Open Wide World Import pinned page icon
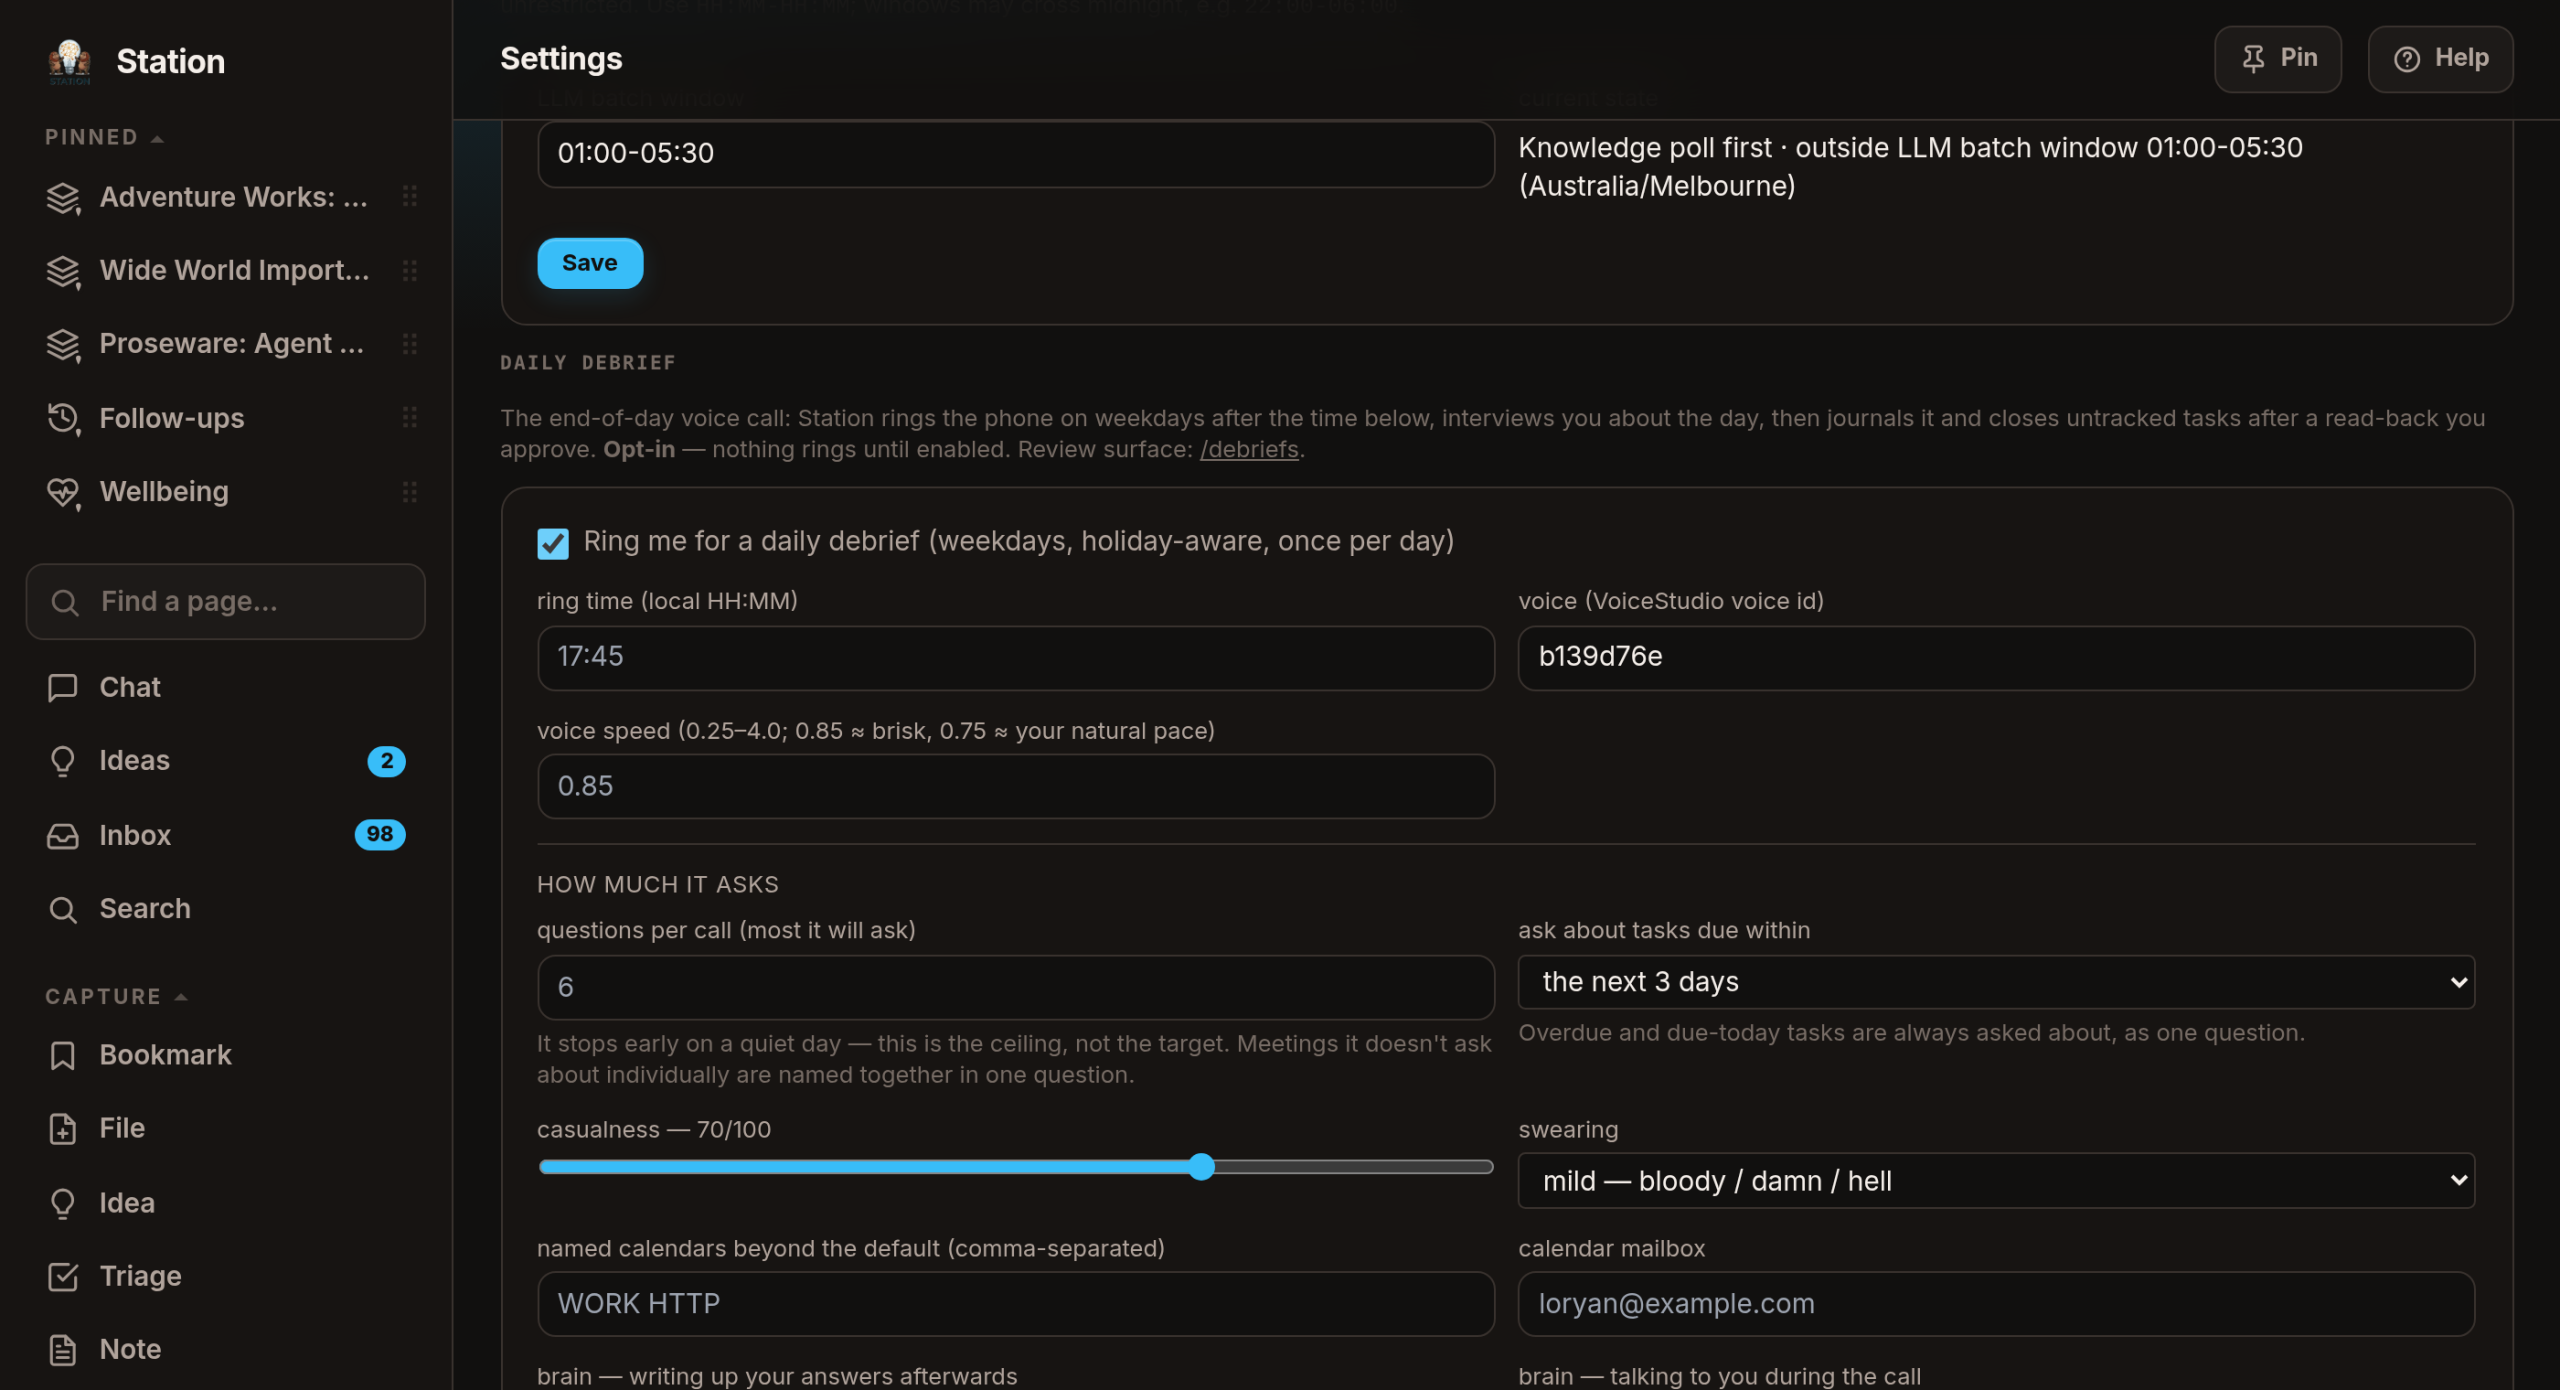Viewport: 2560px width, 1390px height. [x=63, y=271]
